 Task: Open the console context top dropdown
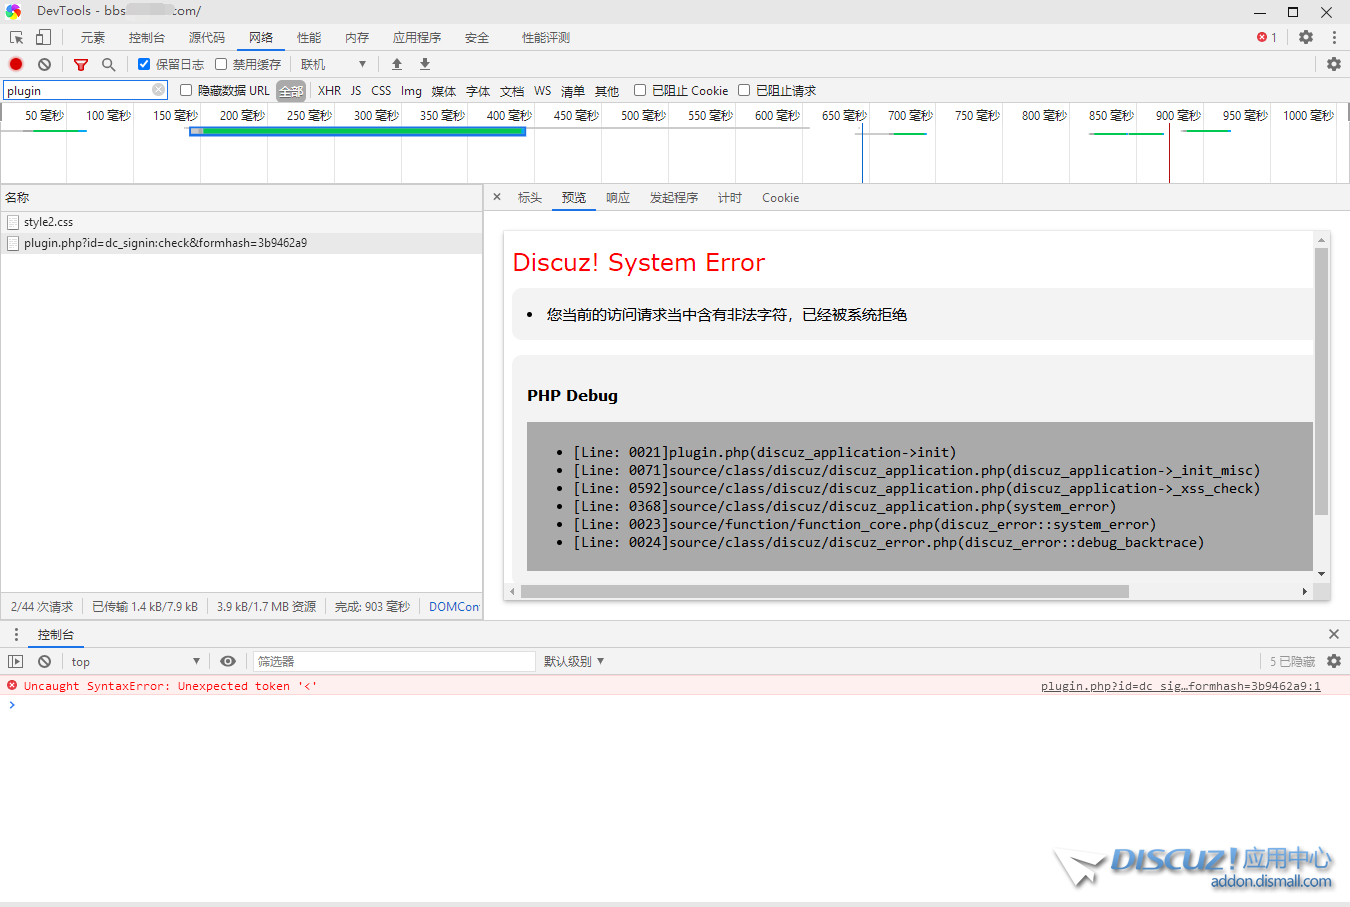pos(136,661)
